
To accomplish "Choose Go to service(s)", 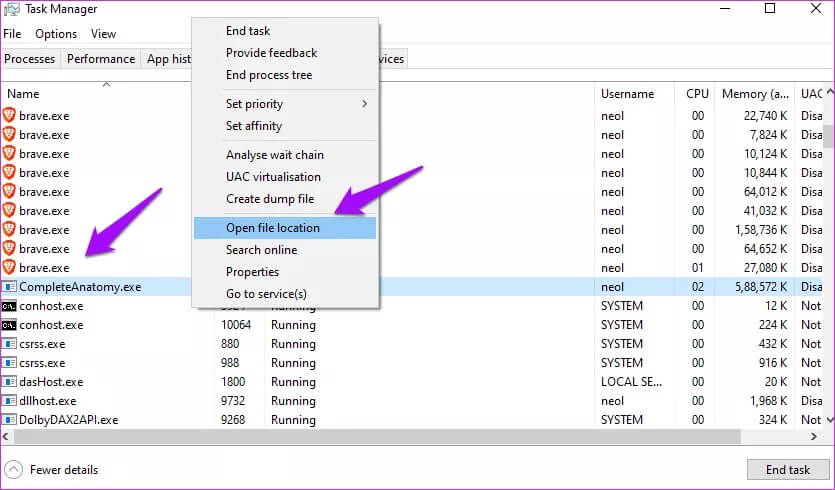I will [266, 294].
